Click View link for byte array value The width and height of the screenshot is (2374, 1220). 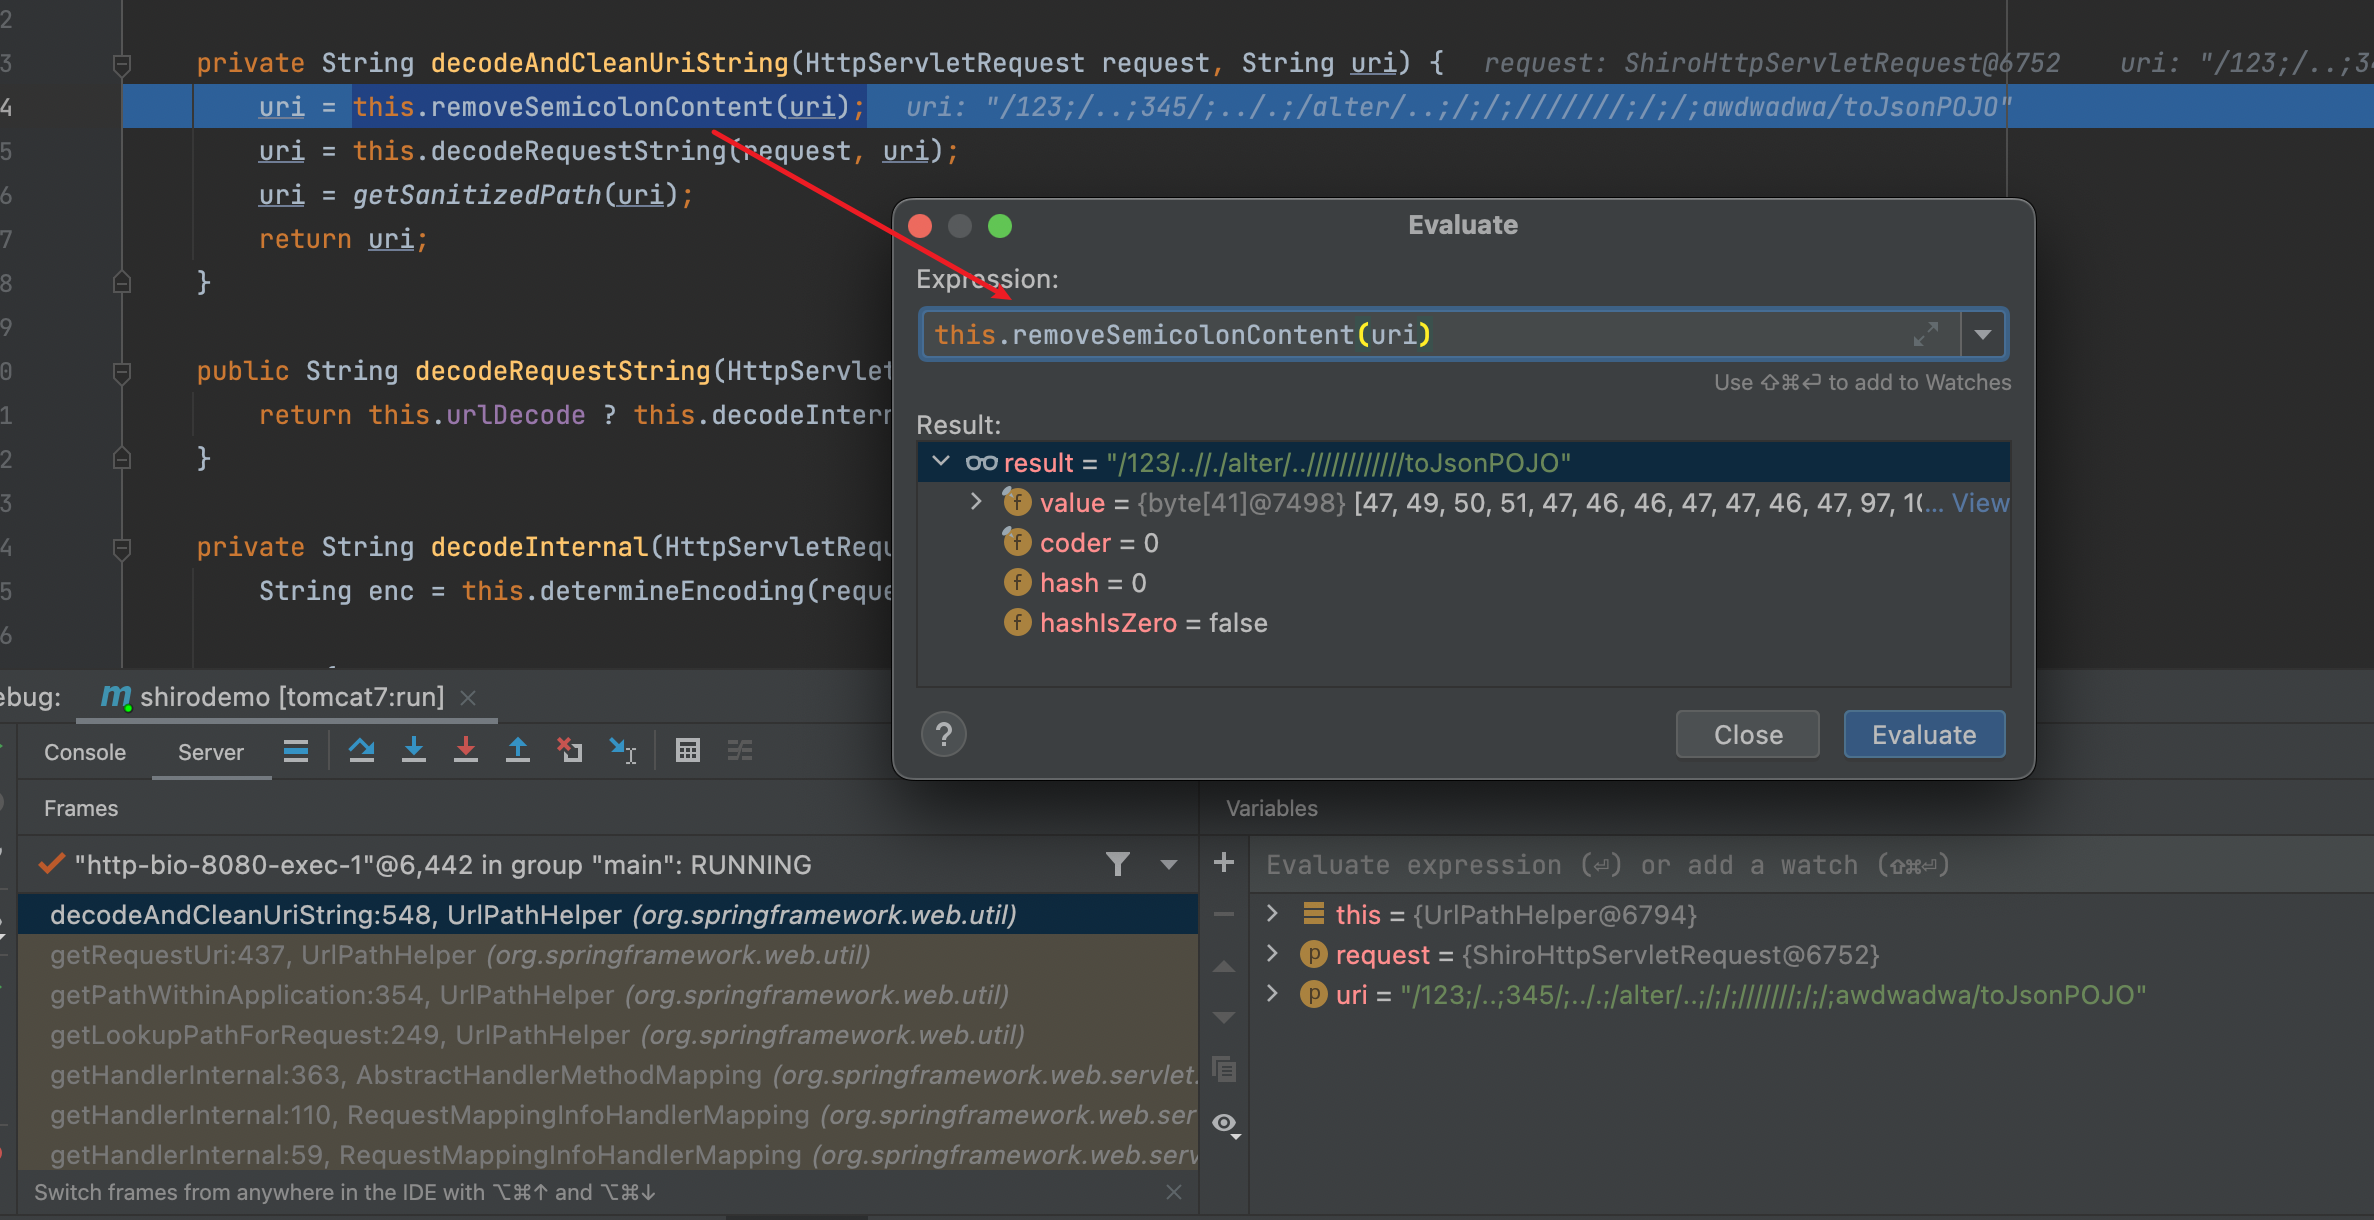1980,503
